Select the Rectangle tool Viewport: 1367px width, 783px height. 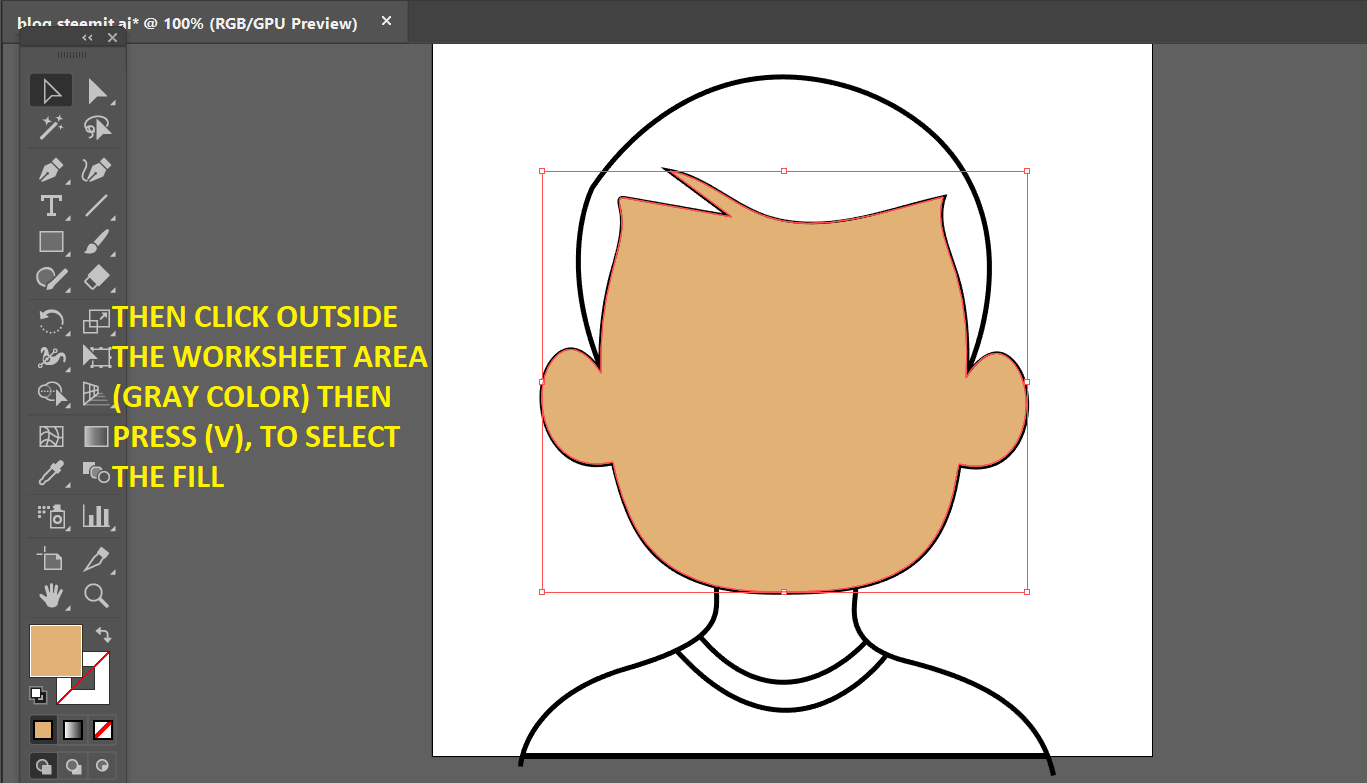(51, 242)
